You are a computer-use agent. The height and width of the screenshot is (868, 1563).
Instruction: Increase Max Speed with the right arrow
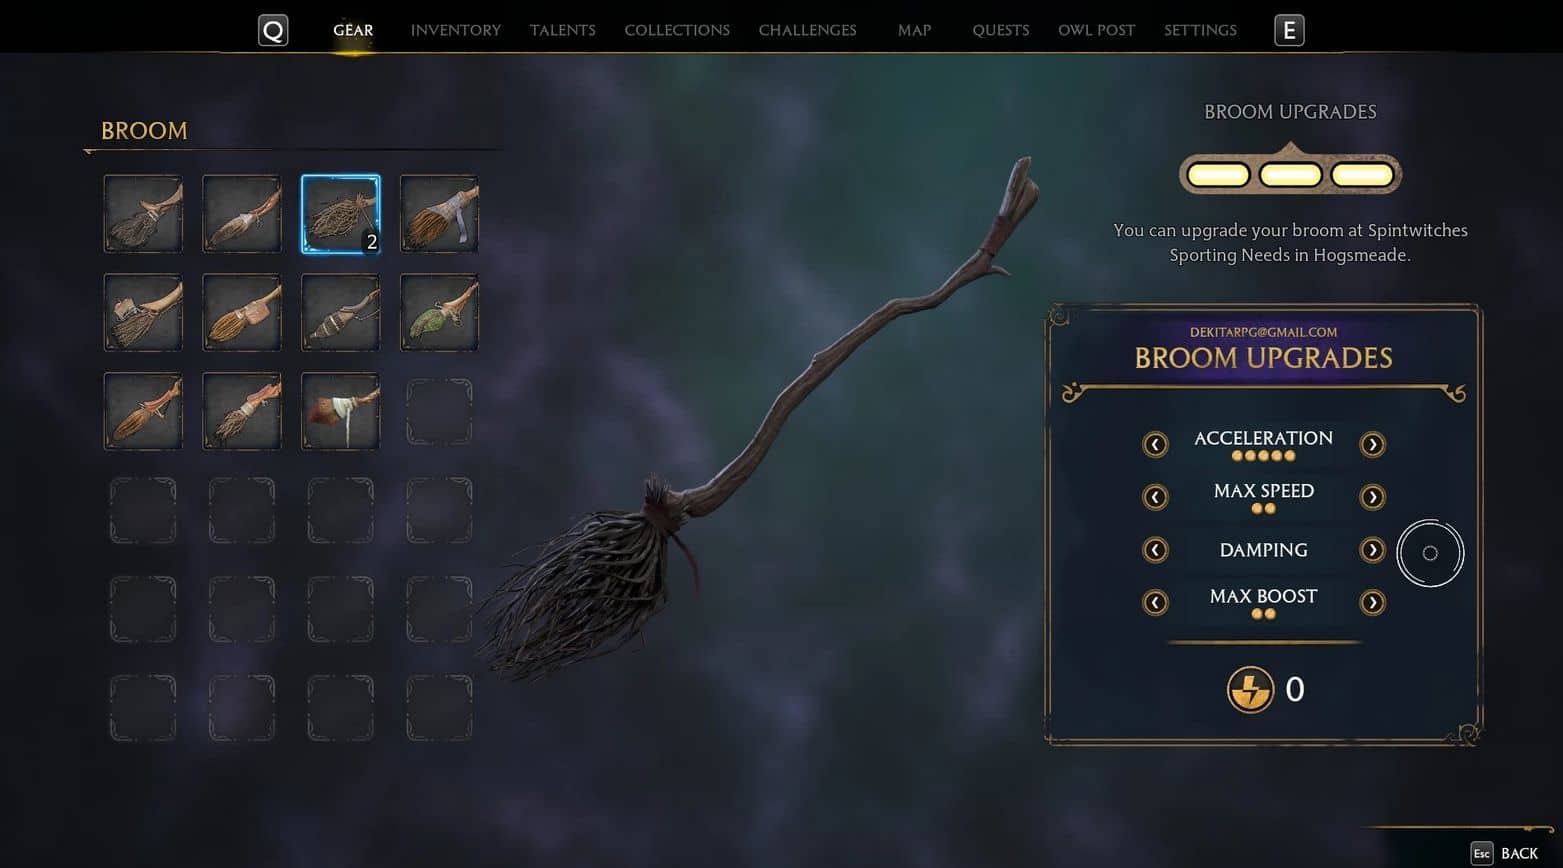tap(1372, 497)
